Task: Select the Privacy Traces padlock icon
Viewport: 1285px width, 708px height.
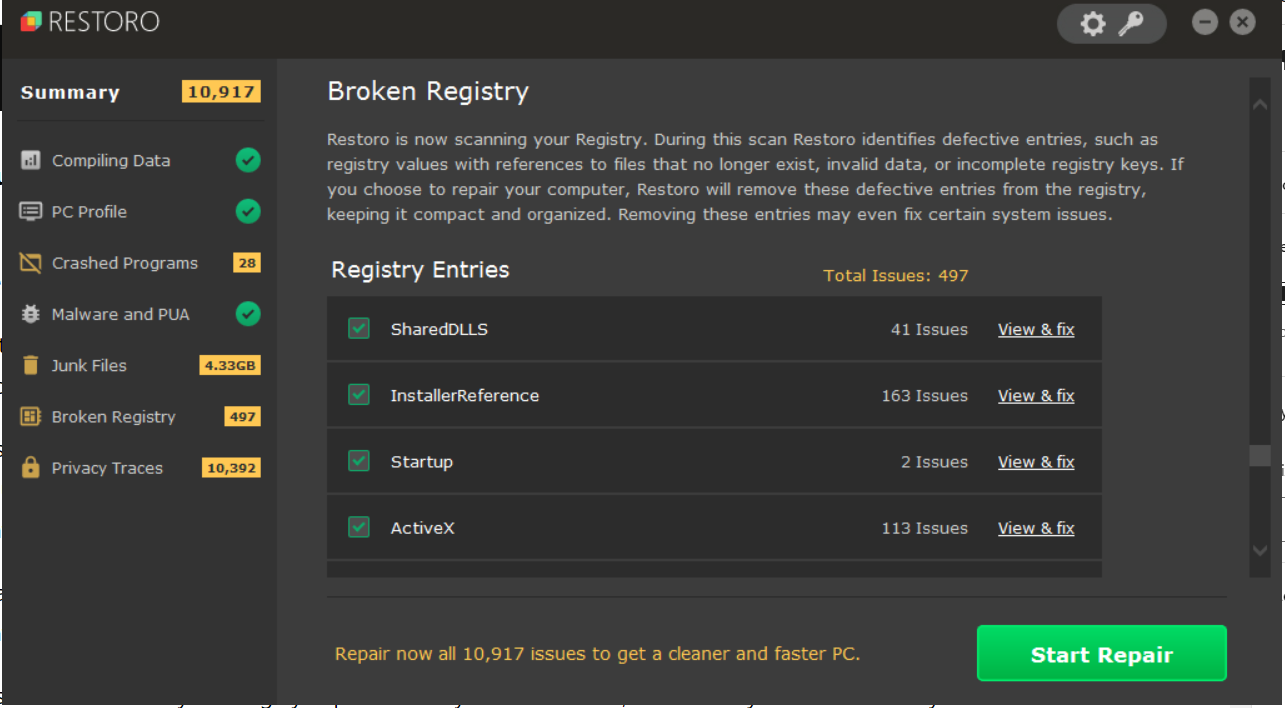Action: click(x=31, y=468)
